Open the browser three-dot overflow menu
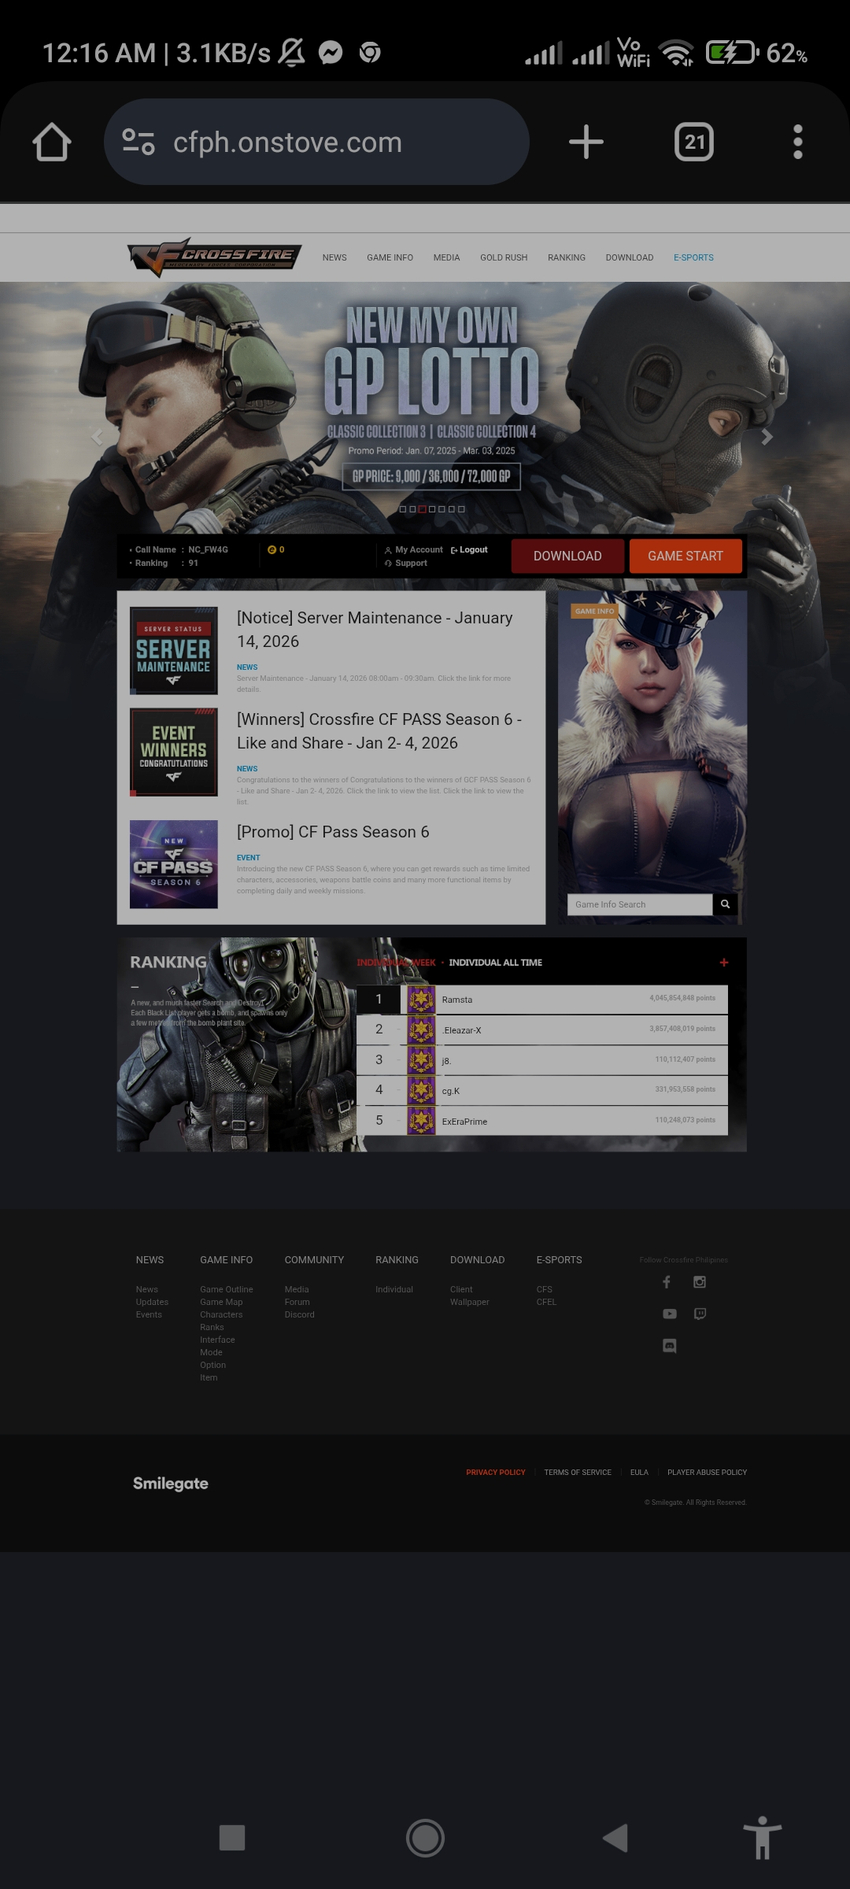This screenshot has width=850, height=1889. point(797,142)
